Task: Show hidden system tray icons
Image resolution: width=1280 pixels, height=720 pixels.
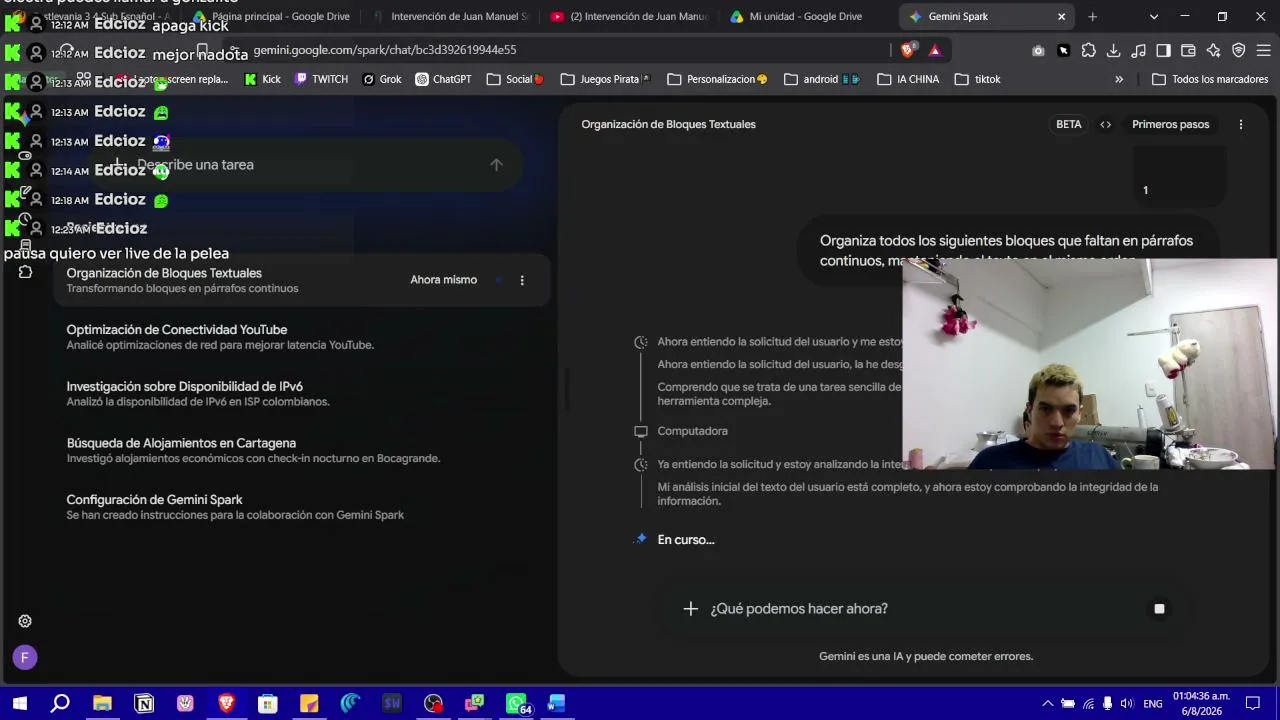Action: tap(1047, 704)
